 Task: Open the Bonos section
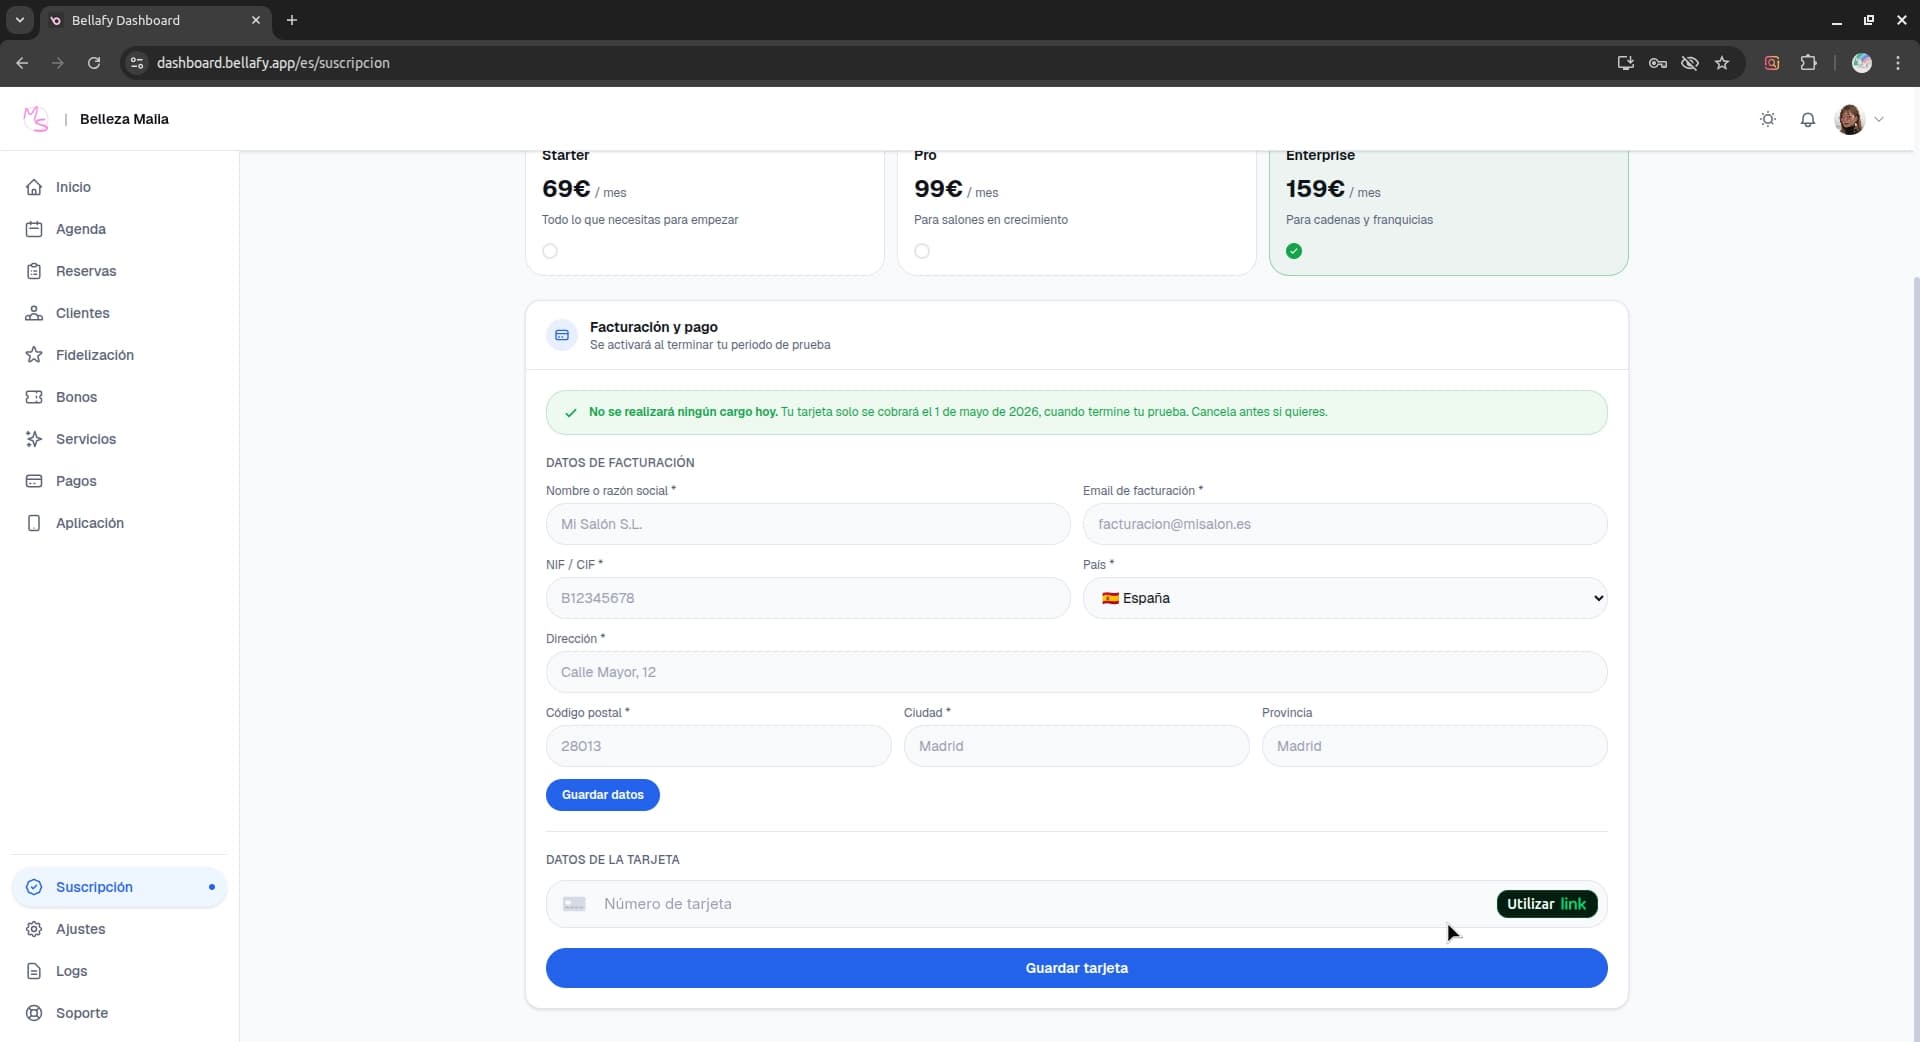point(75,397)
